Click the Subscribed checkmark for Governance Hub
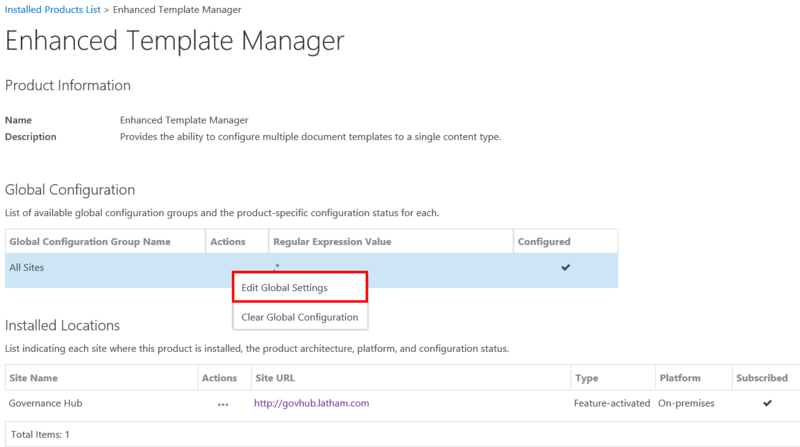Image resolution: width=800 pixels, height=447 pixels. [x=767, y=403]
